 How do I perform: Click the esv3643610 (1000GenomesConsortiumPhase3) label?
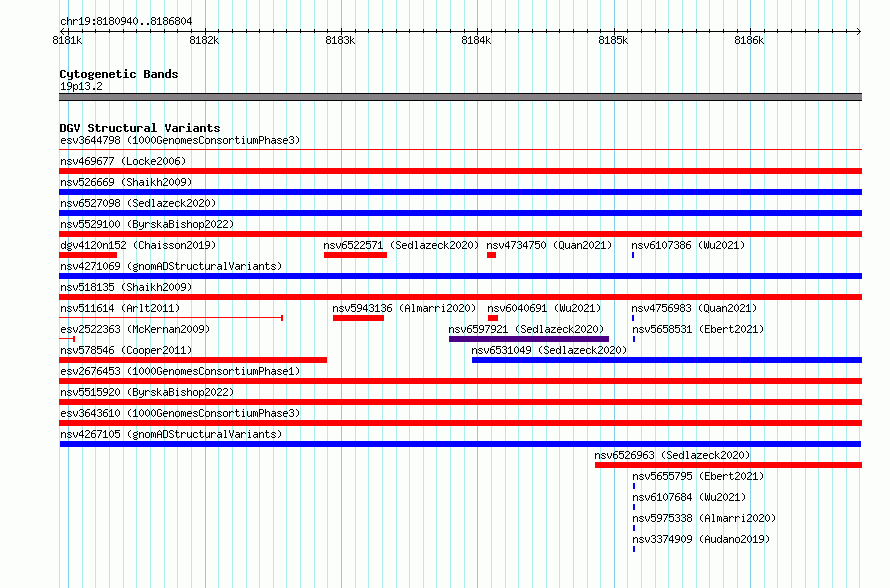pos(180,413)
